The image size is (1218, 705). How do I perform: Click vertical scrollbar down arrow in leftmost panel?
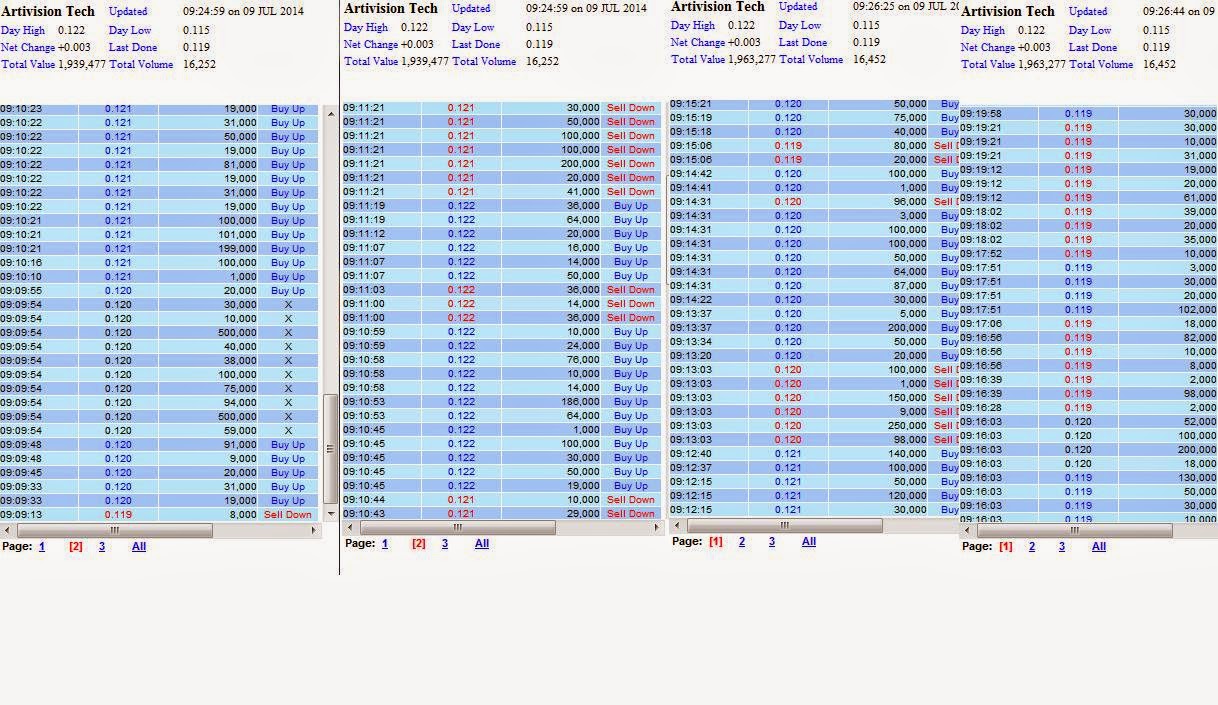[x=332, y=514]
